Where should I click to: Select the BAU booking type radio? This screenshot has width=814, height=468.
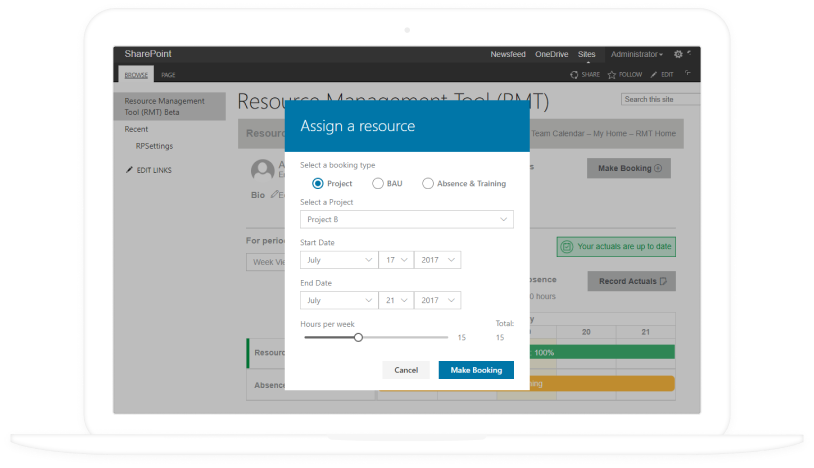pyautogui.click(x=378, y=183)
